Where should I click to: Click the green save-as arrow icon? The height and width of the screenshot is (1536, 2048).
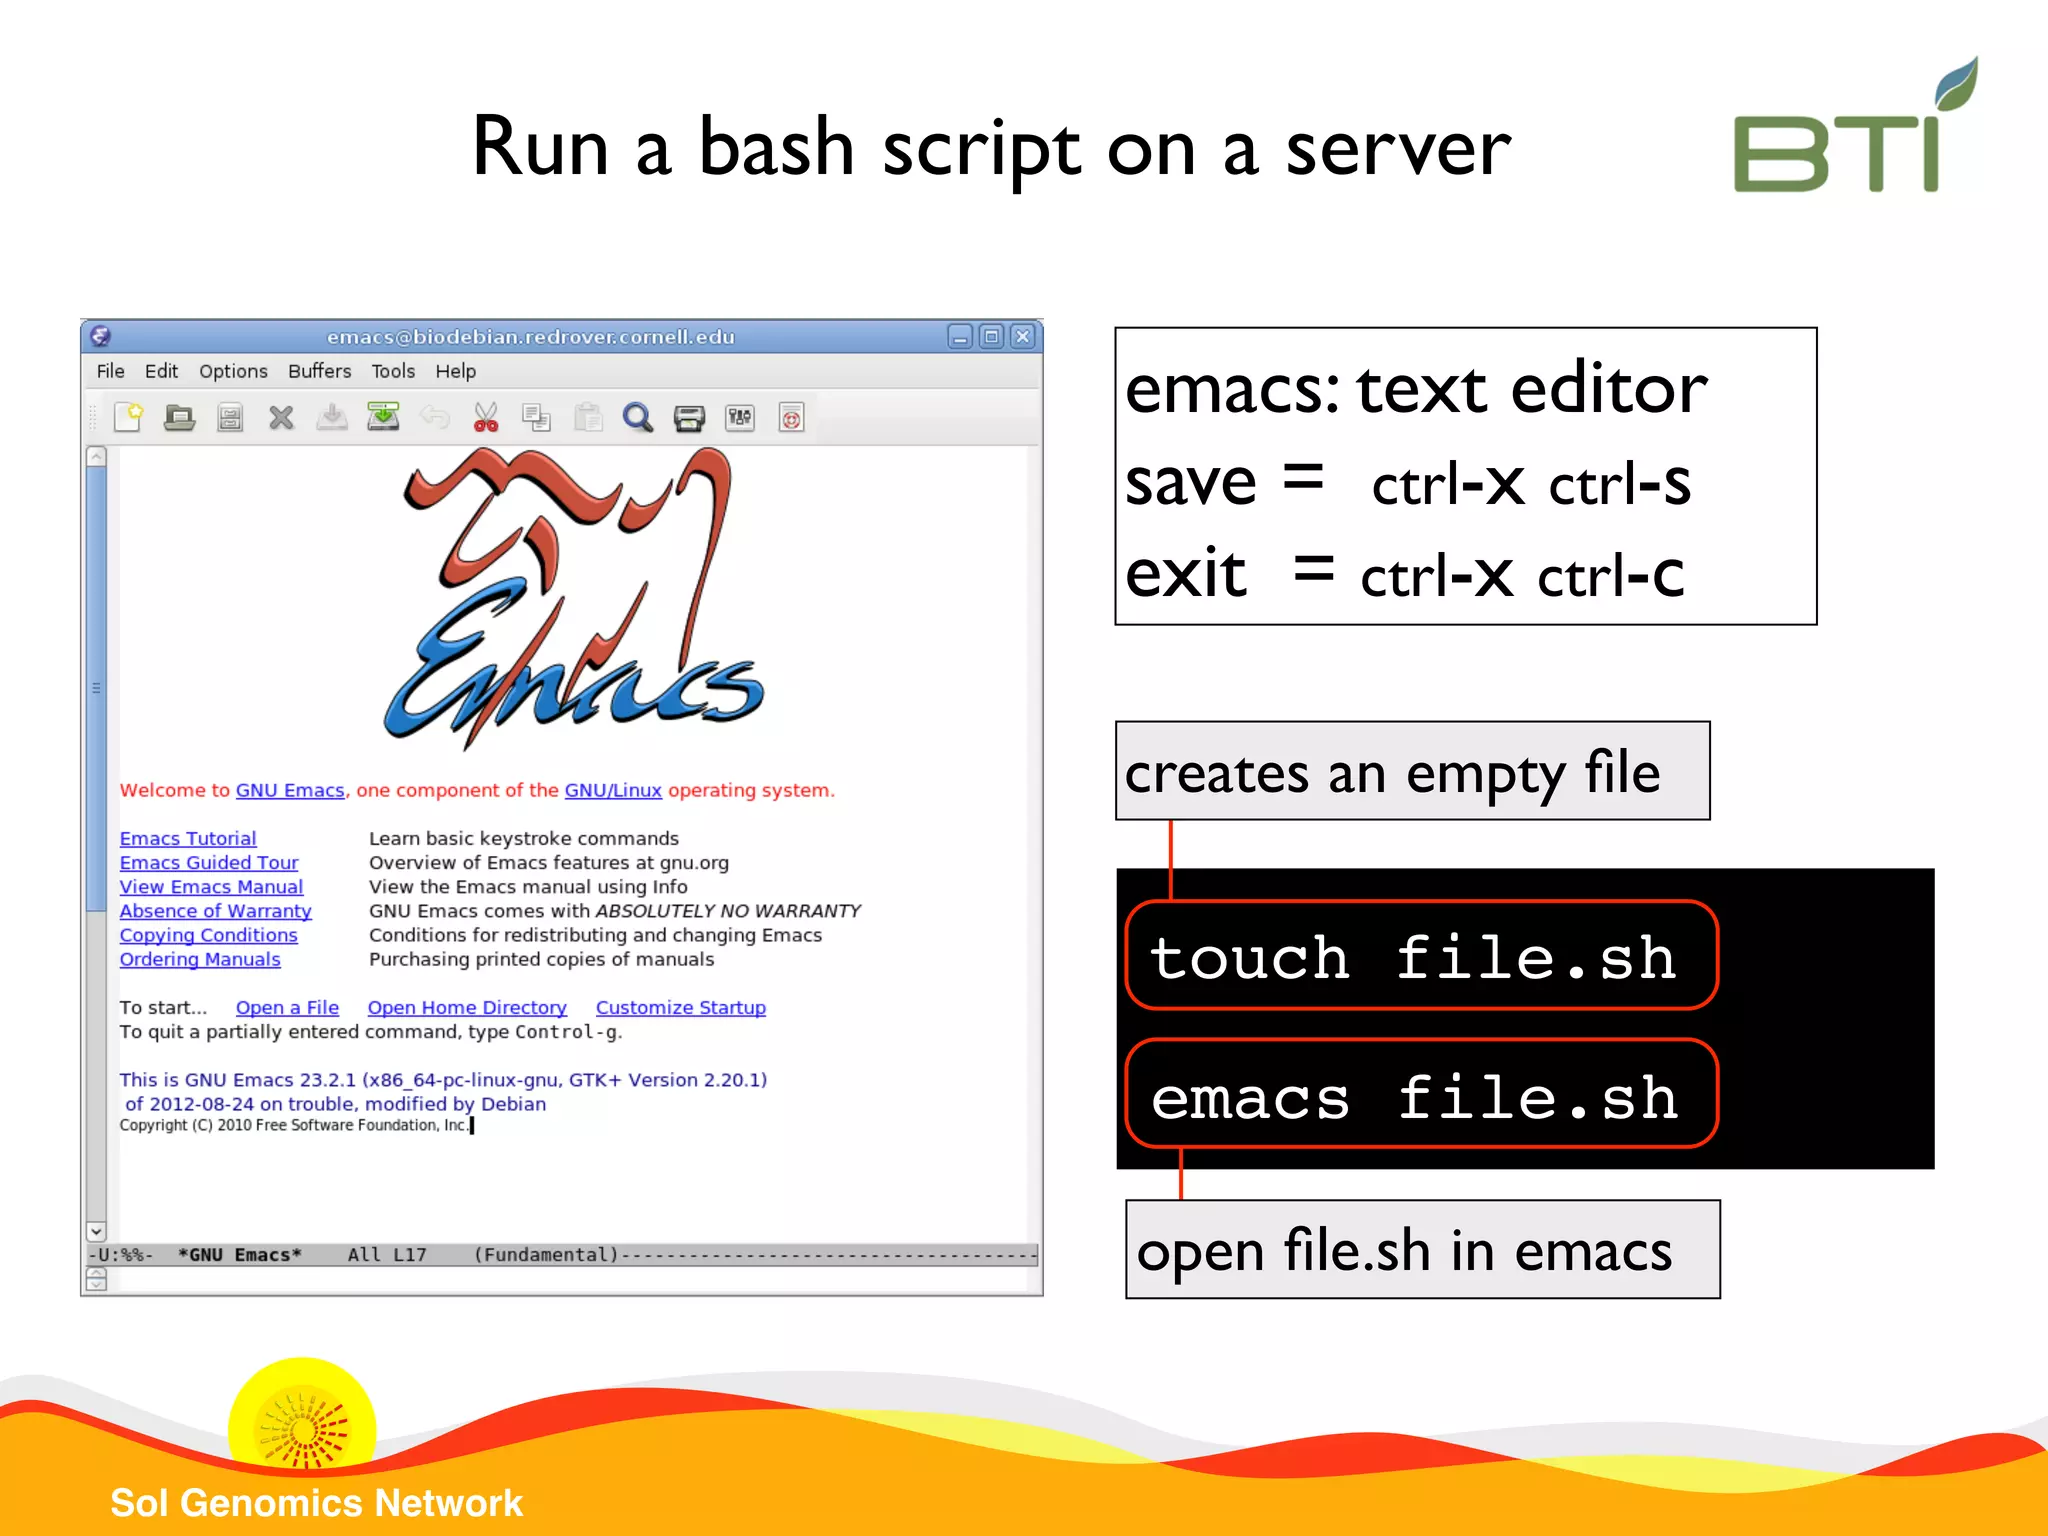tap(383, 417)
